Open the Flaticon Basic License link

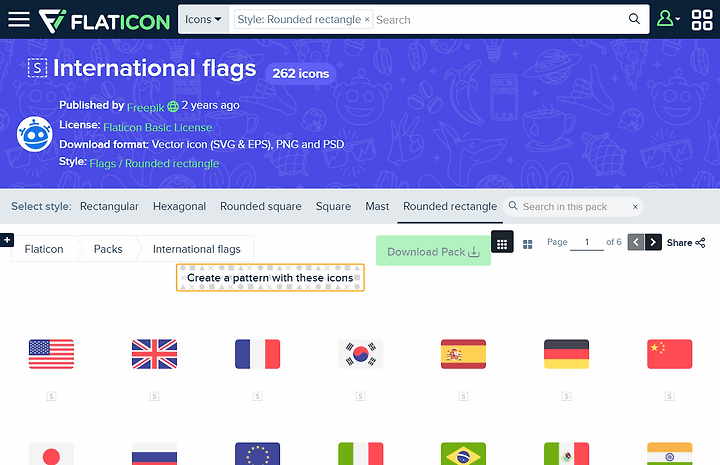click(158, 127)
